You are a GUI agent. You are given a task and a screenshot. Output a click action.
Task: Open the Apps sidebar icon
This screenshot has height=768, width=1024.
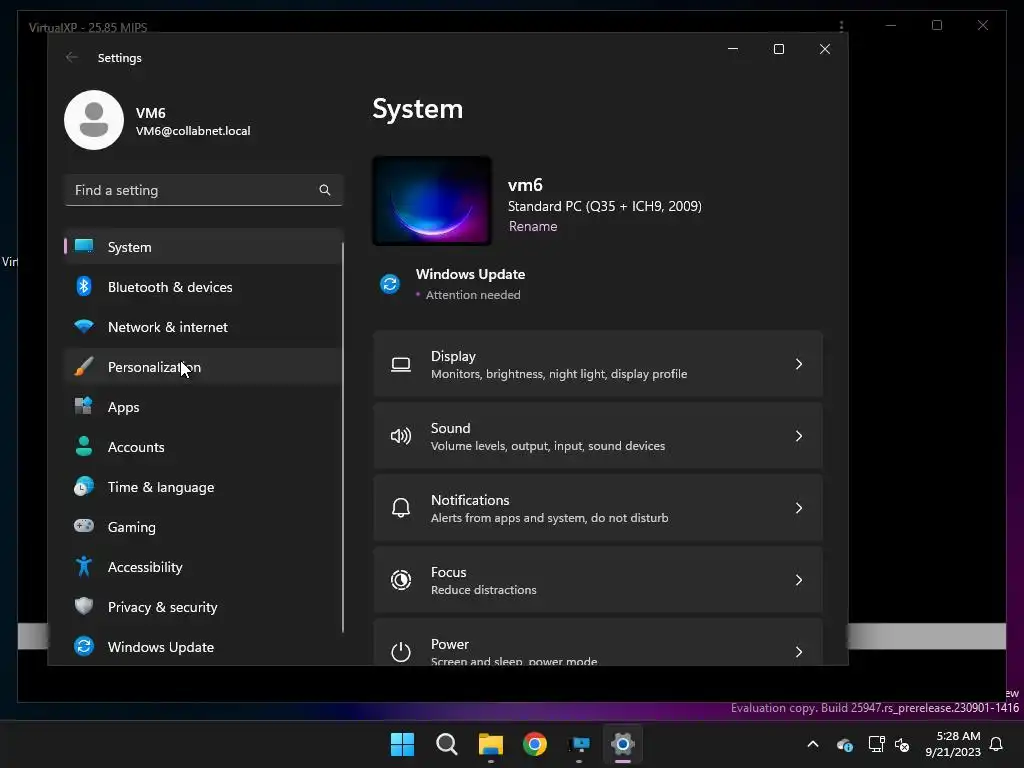pos(84,406)
